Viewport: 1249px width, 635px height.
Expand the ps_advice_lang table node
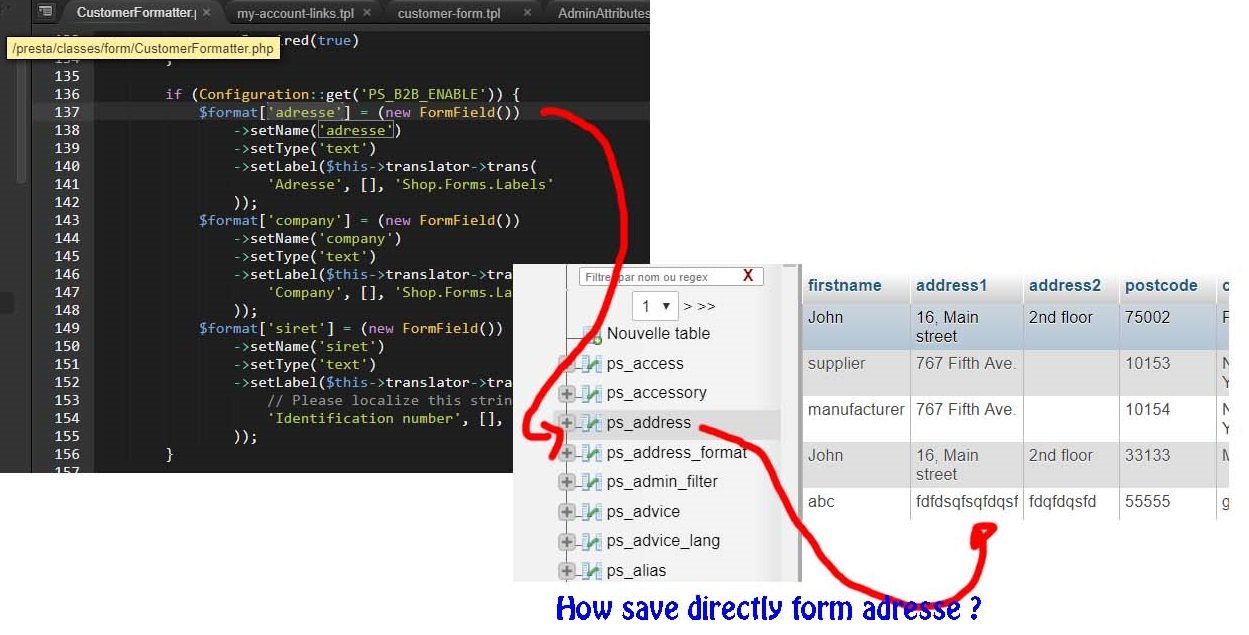(x=567, y=541)
